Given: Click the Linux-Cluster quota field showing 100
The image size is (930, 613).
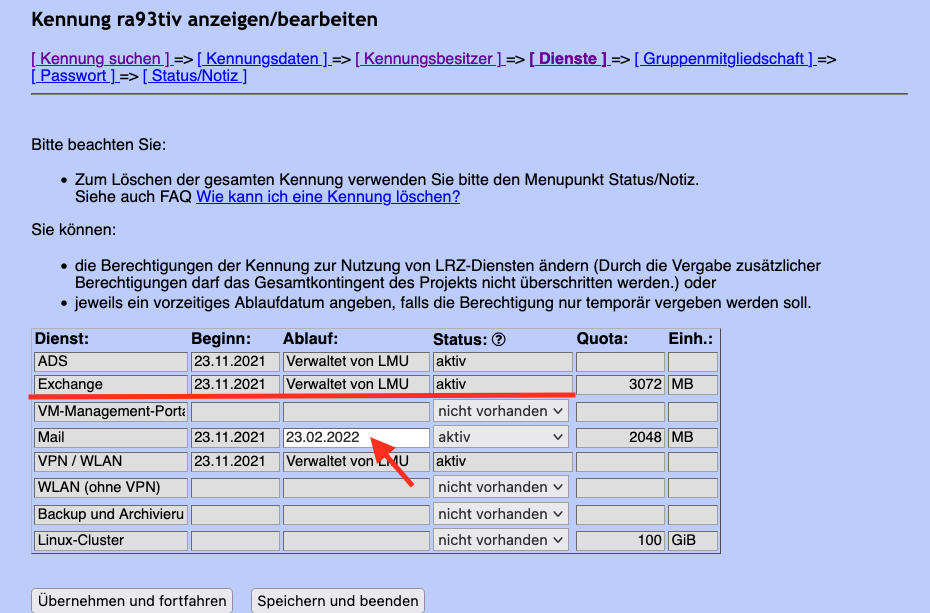Looking at the screenshot, I should coord(620,540).
